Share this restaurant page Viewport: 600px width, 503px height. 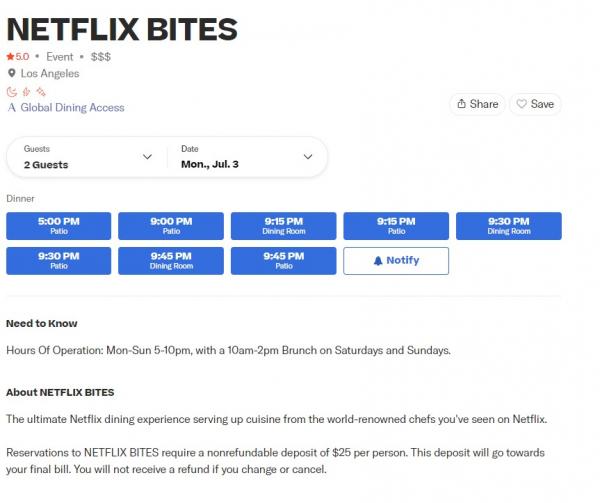478,104
